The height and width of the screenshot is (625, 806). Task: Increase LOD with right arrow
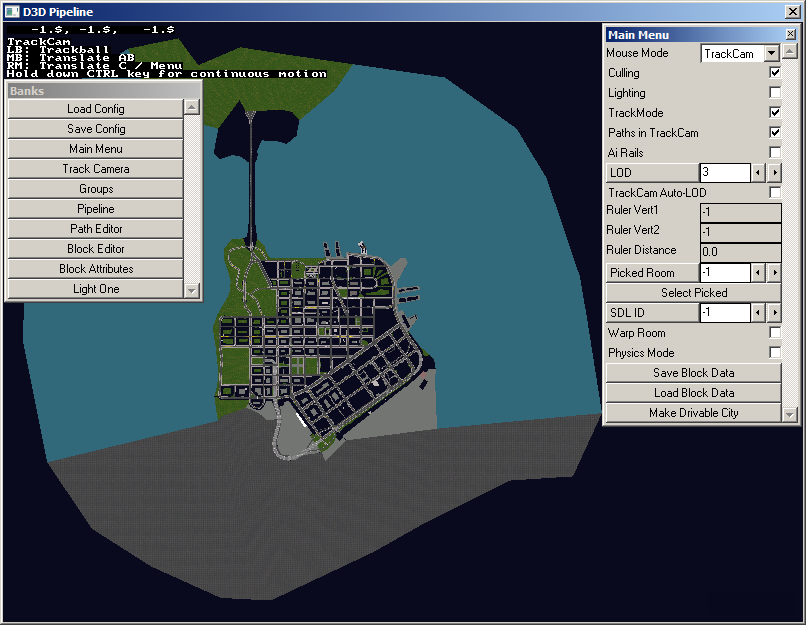pos(775,173)
